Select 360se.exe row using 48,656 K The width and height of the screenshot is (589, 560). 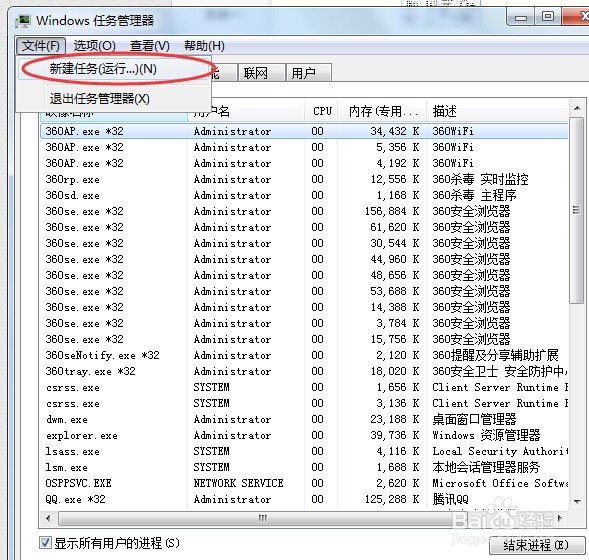[x=304, y=275]
